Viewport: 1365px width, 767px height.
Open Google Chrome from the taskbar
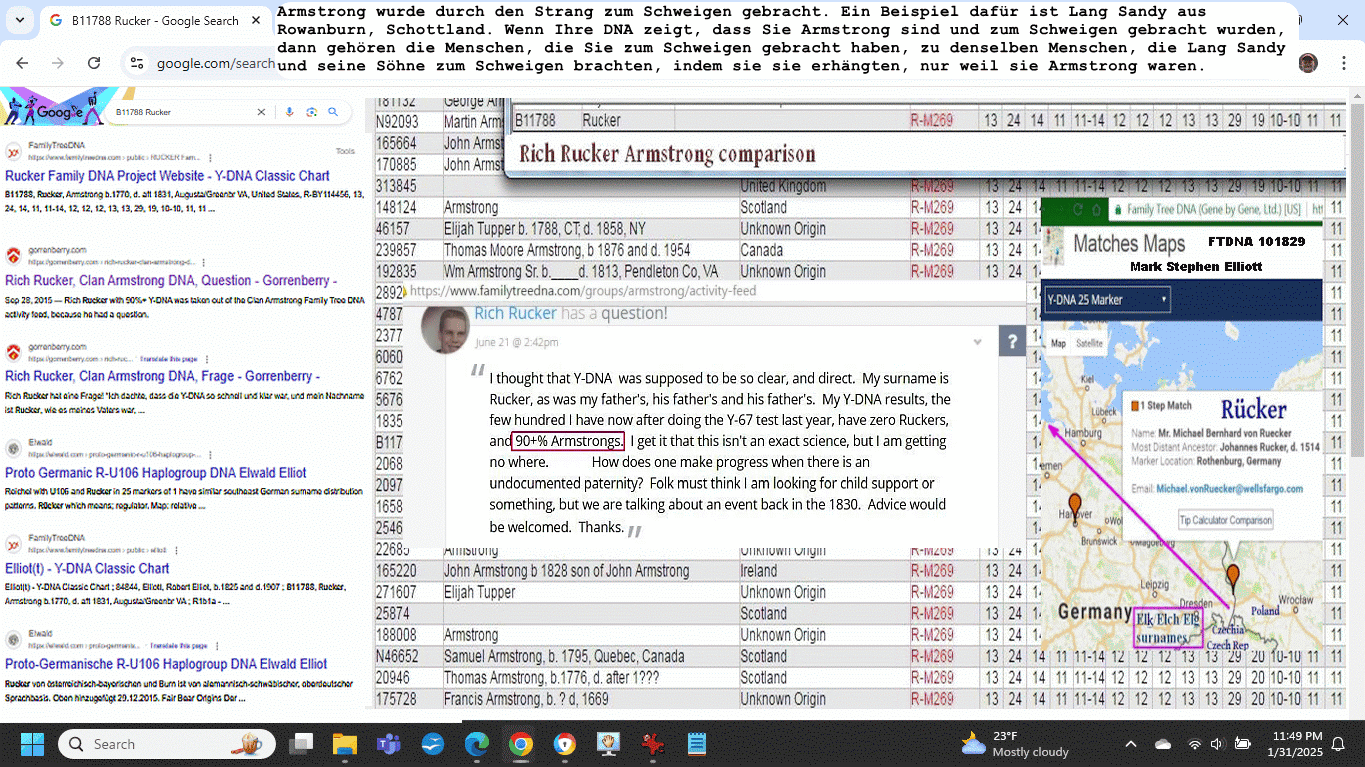click(x=520, y=744)
